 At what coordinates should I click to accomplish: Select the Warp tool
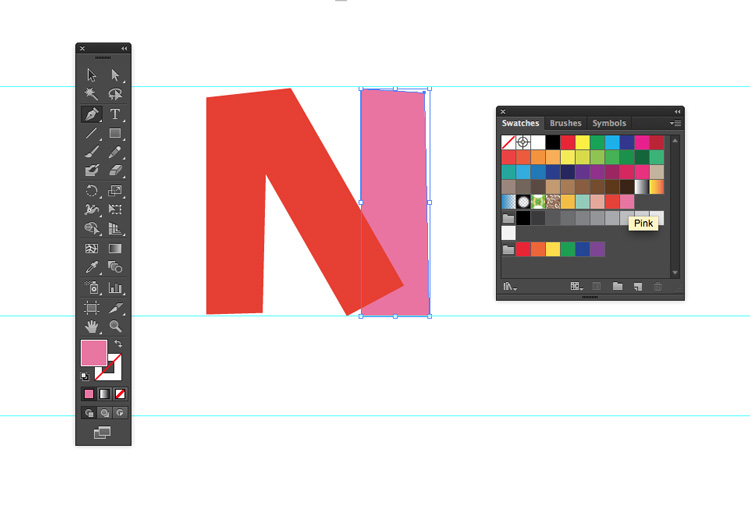tap(91, 209)
